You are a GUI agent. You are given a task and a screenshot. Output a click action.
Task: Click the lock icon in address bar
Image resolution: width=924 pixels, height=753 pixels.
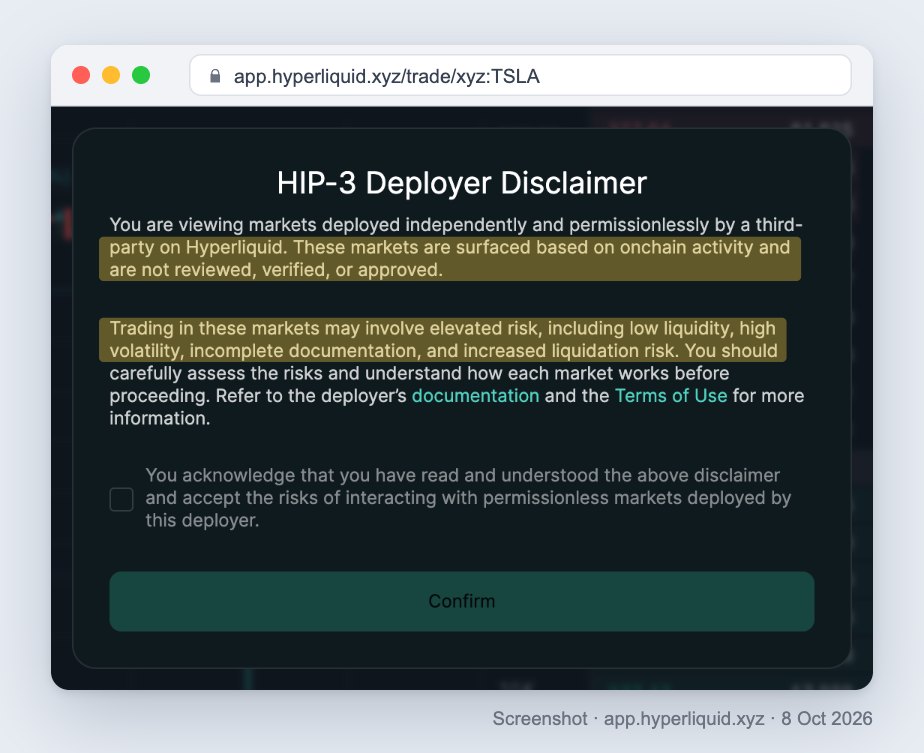pos(215,76)
